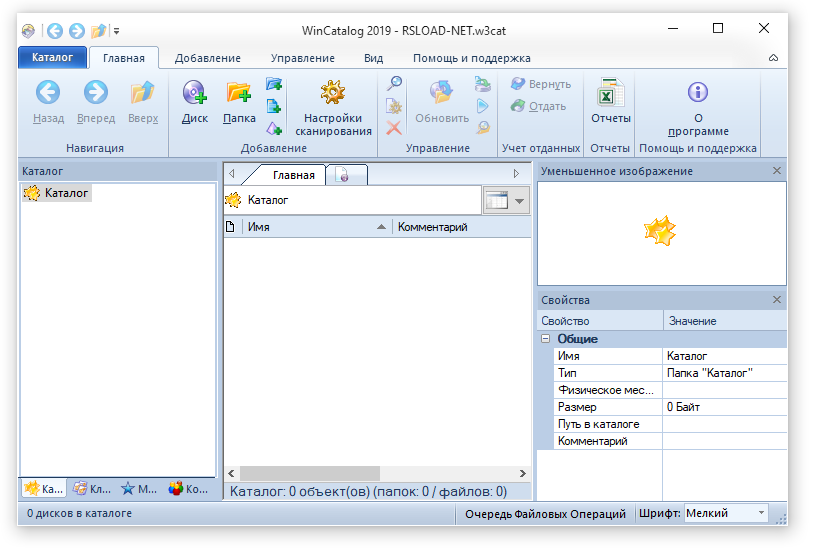Viewport: 825px width, 553px height.
Task: Open Настройки сканирования gear settings
Action: tap(333, 93)
